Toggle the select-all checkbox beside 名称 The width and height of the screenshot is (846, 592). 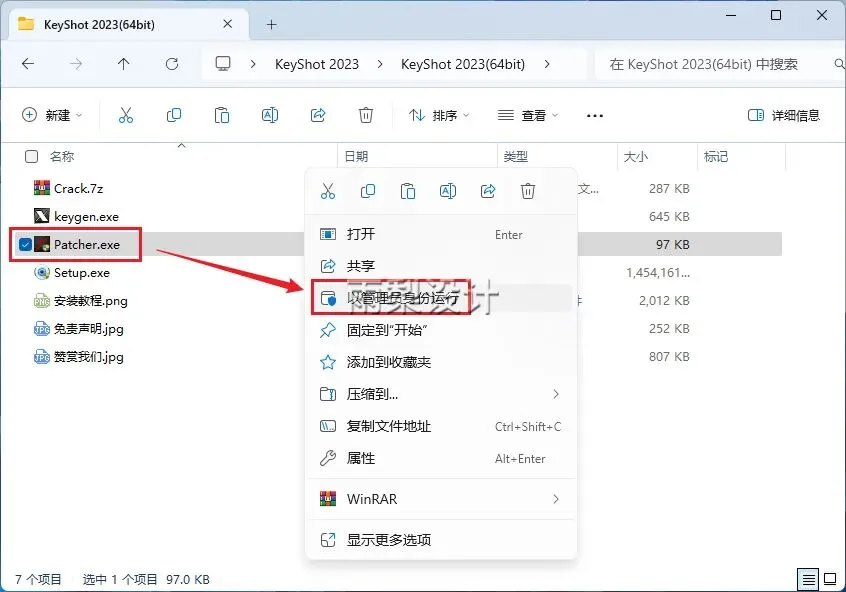coord(31,156)
